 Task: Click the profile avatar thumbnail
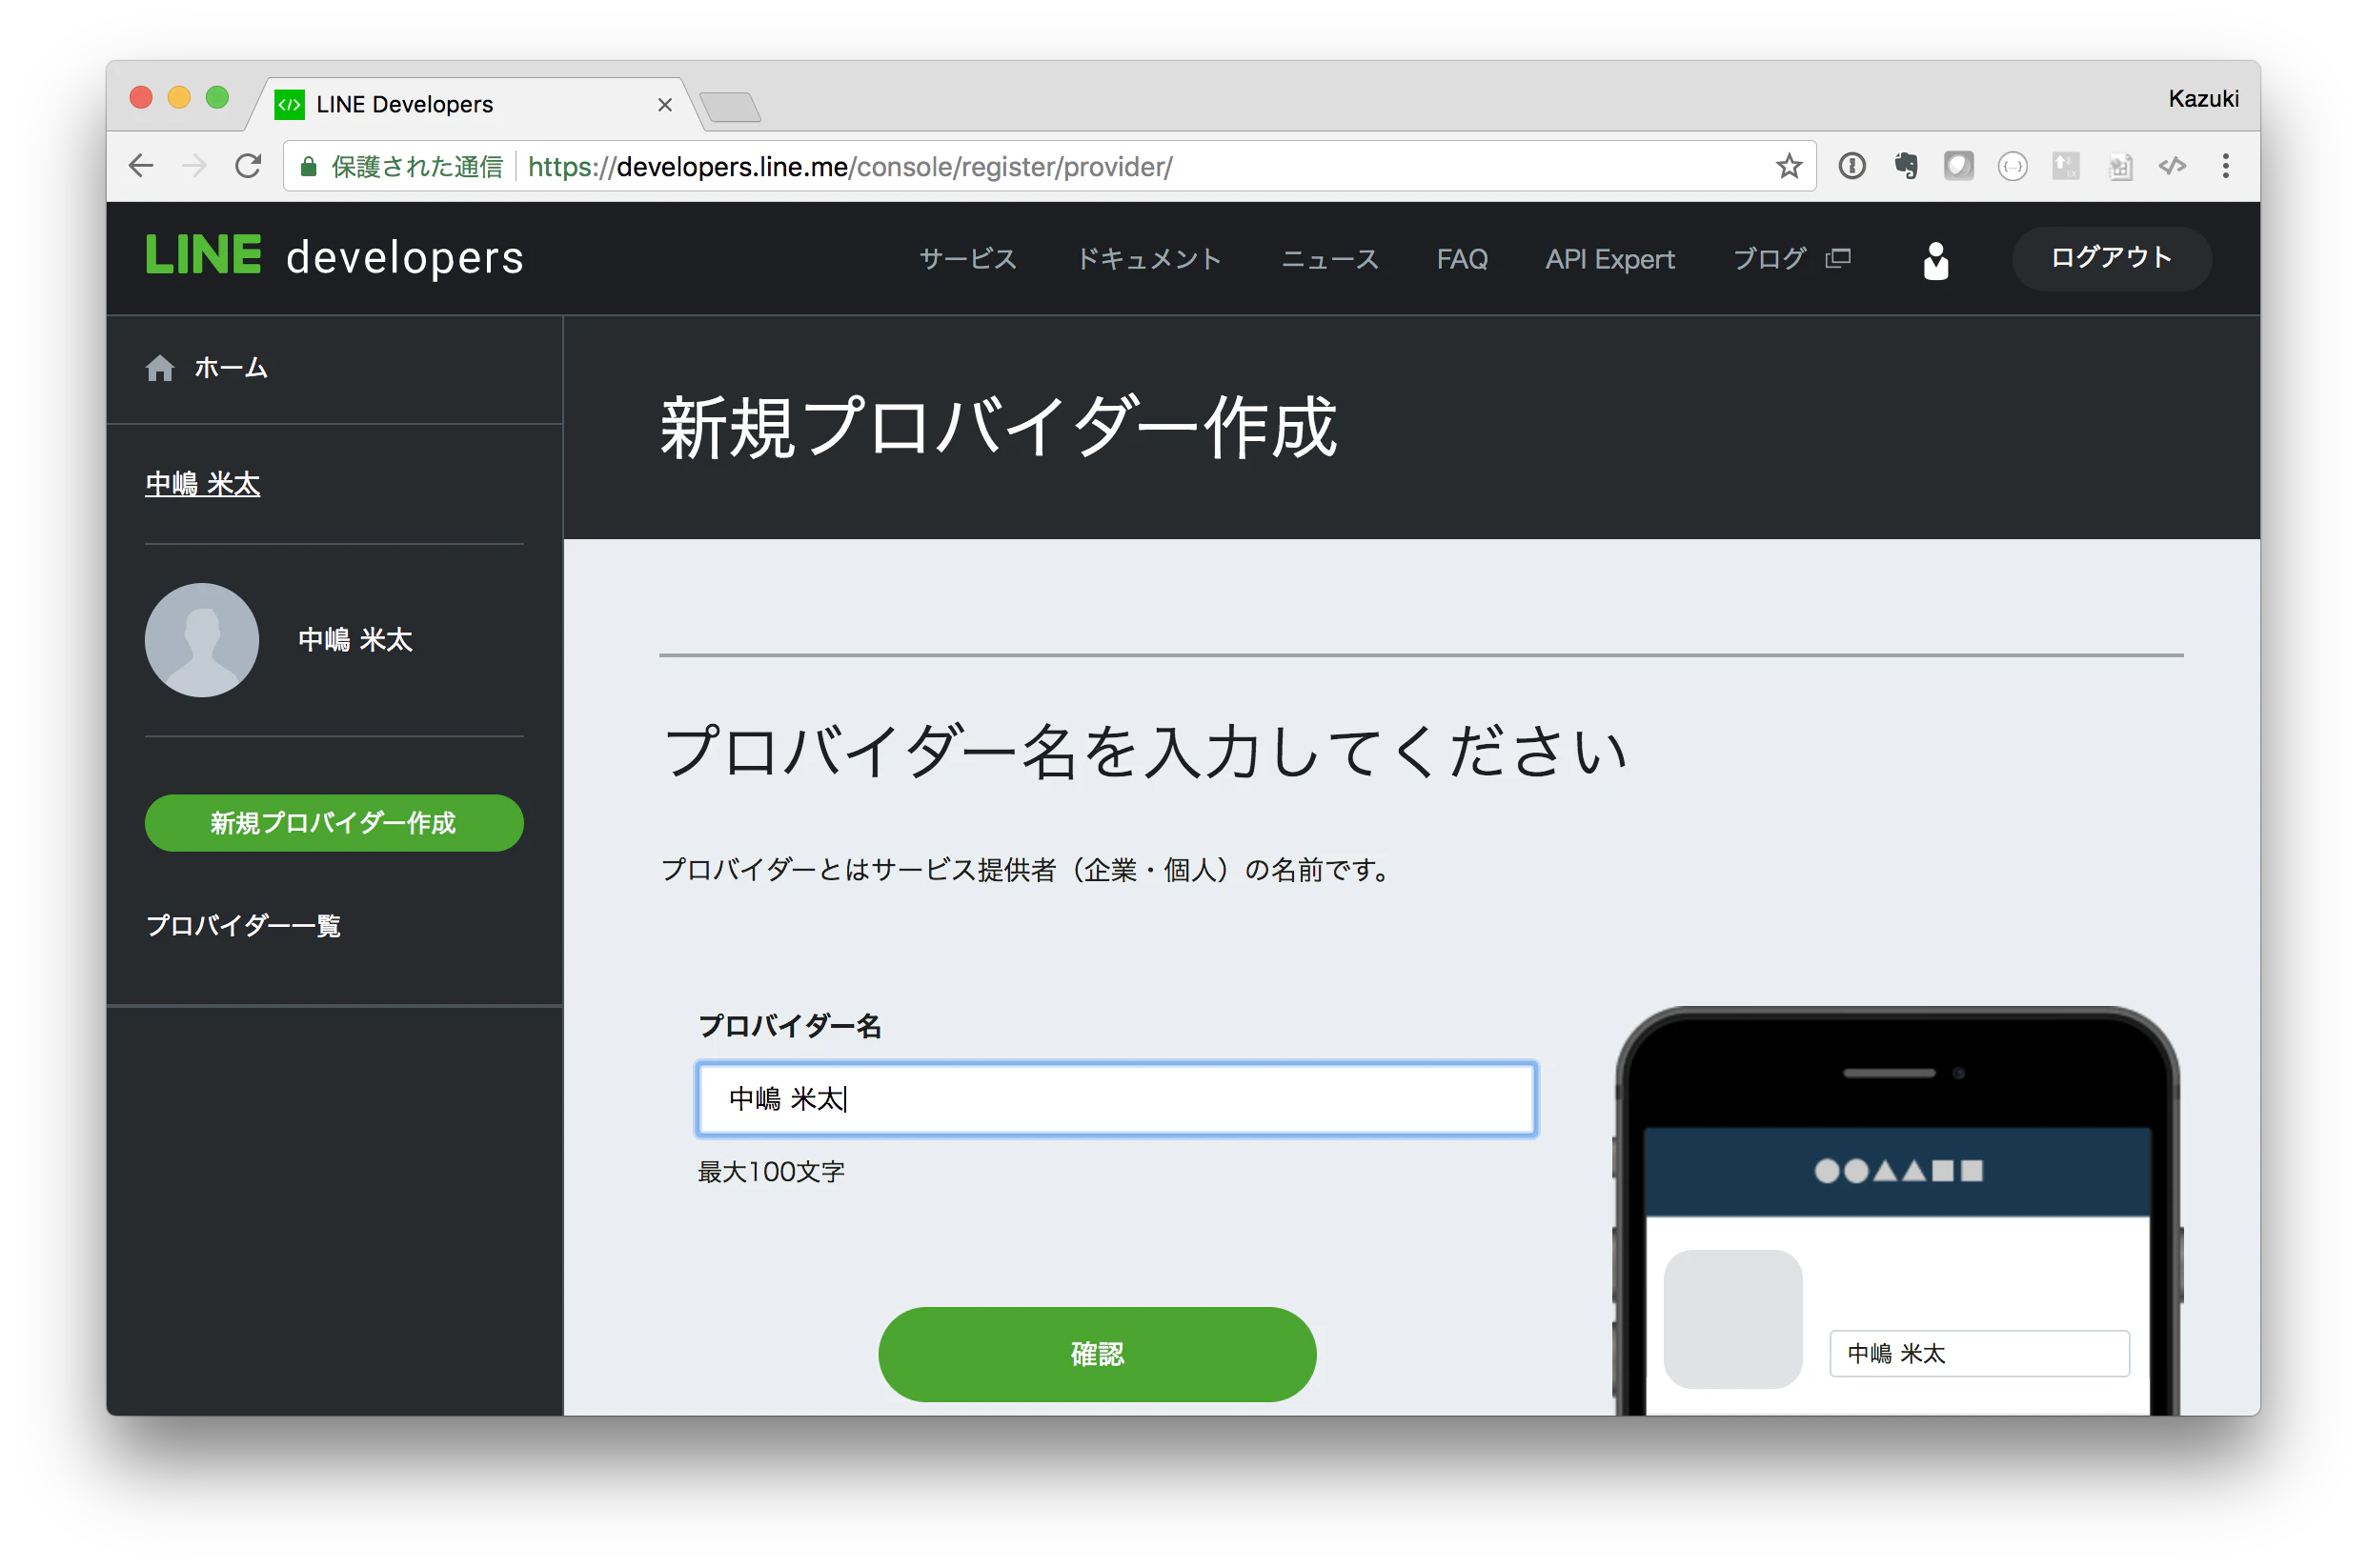point(202,640)
